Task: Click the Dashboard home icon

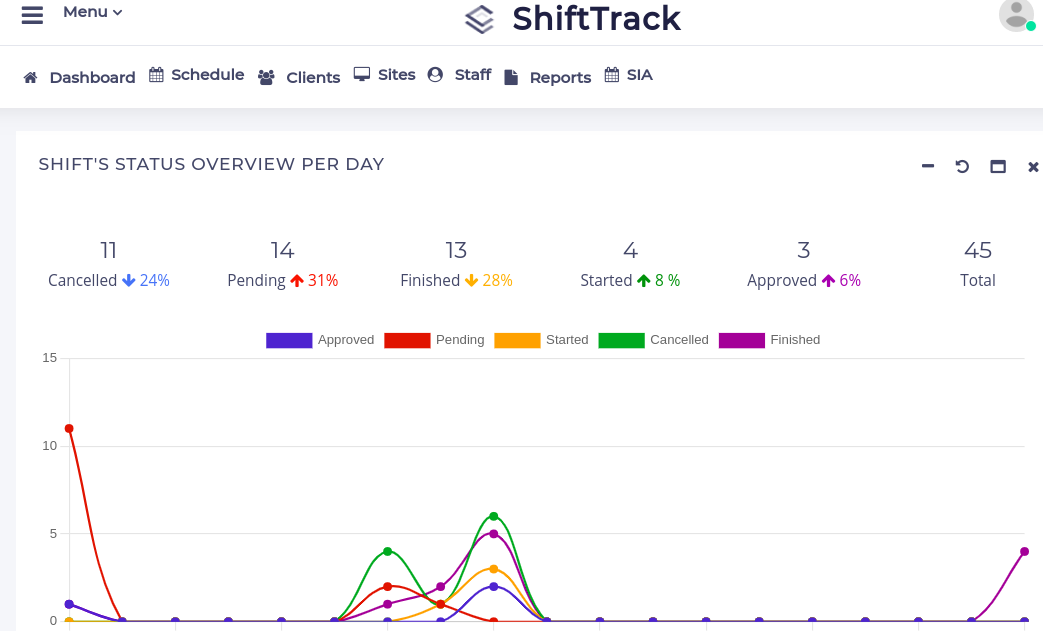Action: [30, 78]
